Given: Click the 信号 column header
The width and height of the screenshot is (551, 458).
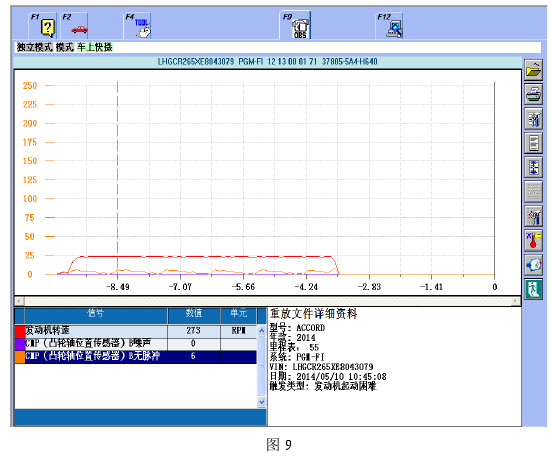Looking at the screenshot, I should click(96, 314).
